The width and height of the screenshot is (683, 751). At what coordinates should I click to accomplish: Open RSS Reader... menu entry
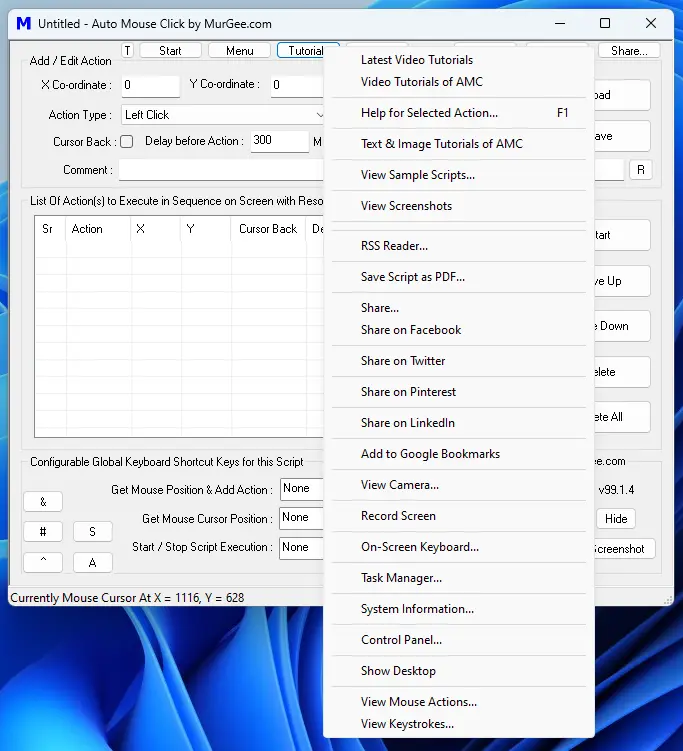click(394, 246)
